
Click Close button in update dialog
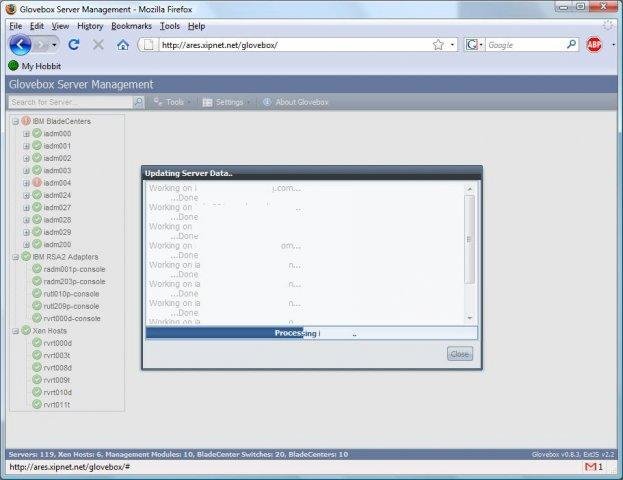pos(460,354)
